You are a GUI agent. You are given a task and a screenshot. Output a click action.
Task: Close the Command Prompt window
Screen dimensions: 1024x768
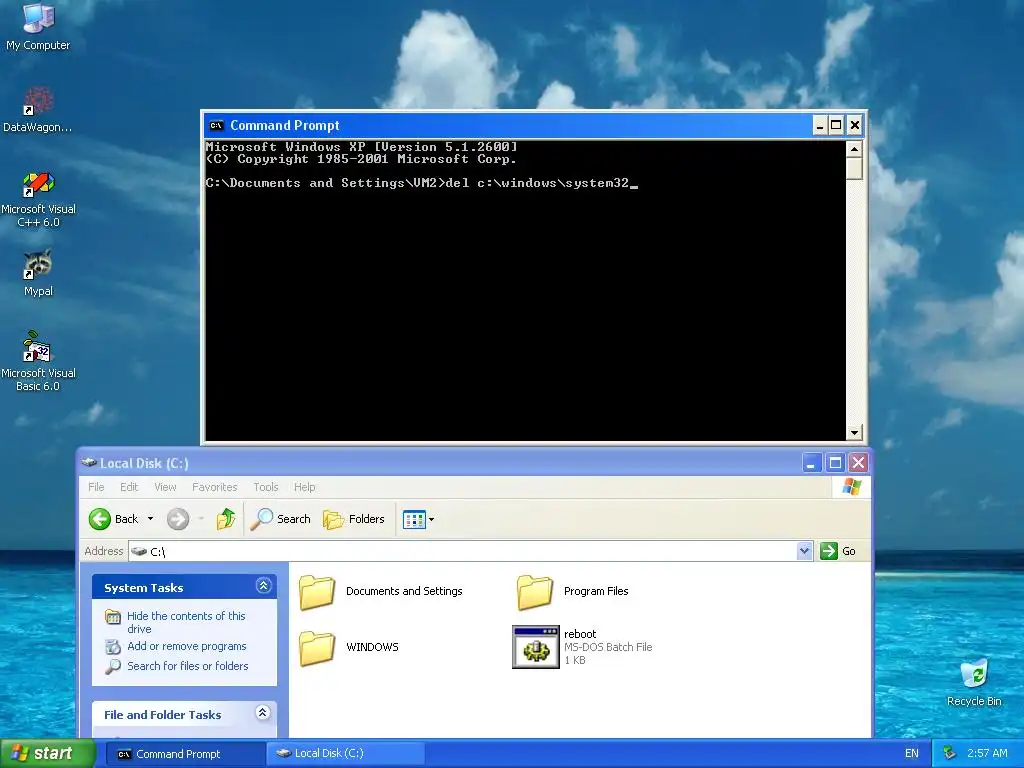click(x=854, y=125)
